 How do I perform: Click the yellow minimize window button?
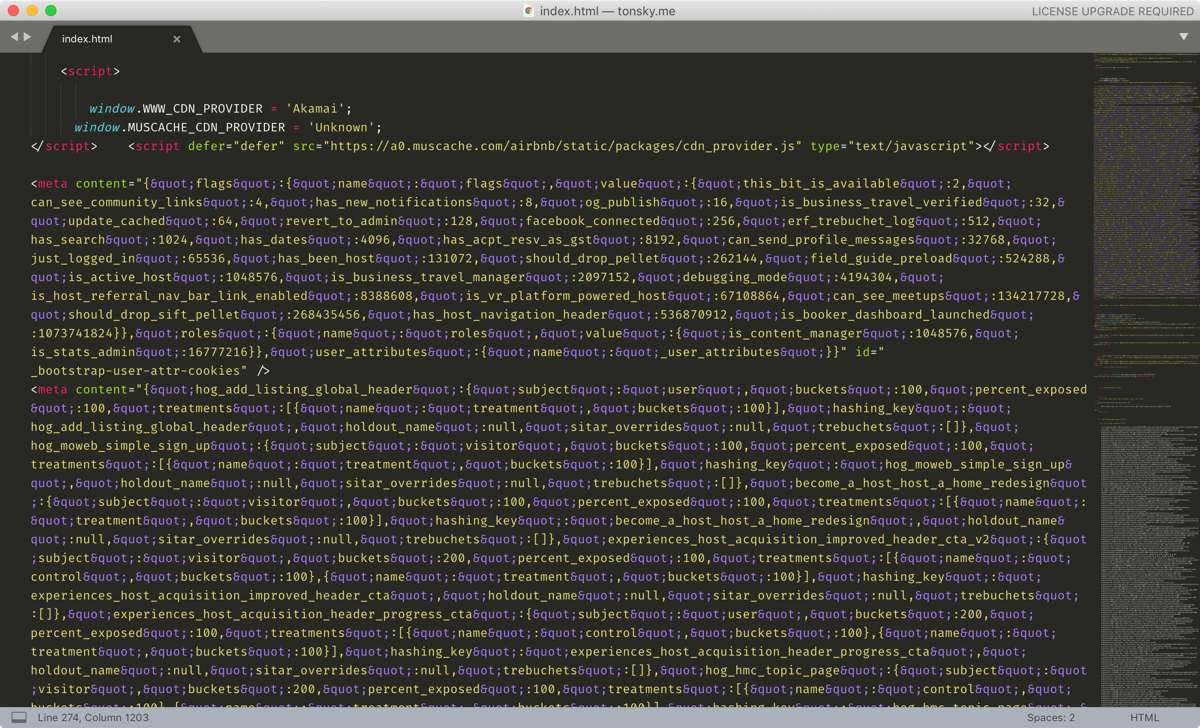(x=32, y=11)
